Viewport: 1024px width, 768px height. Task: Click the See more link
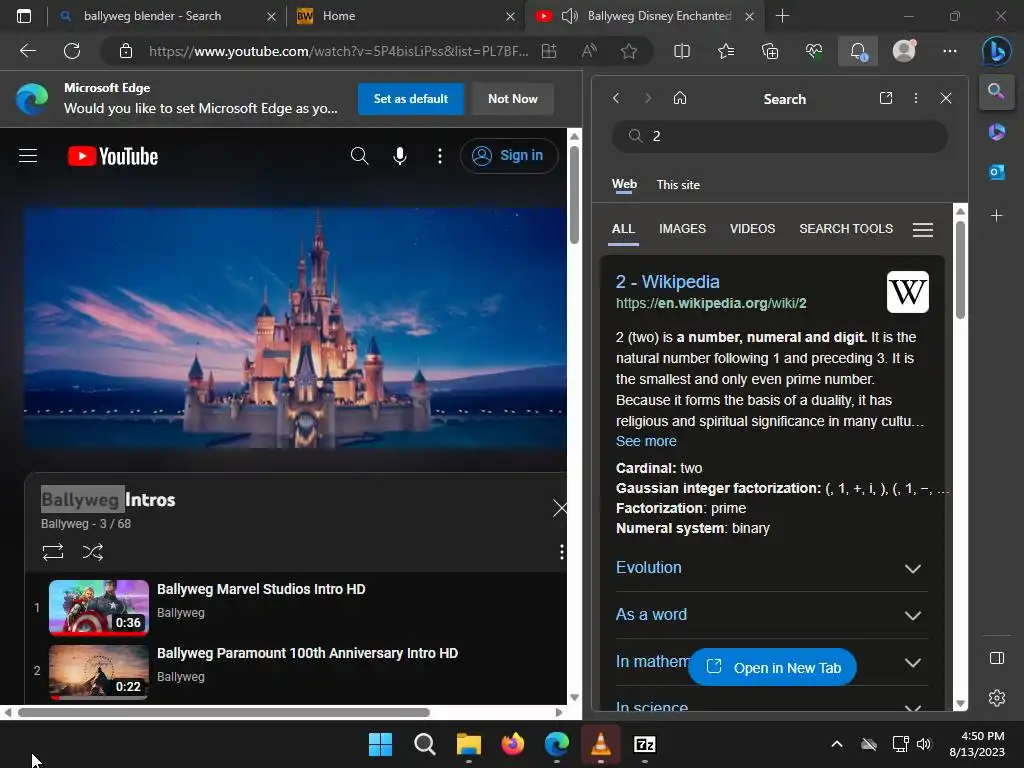coord(646,441)
